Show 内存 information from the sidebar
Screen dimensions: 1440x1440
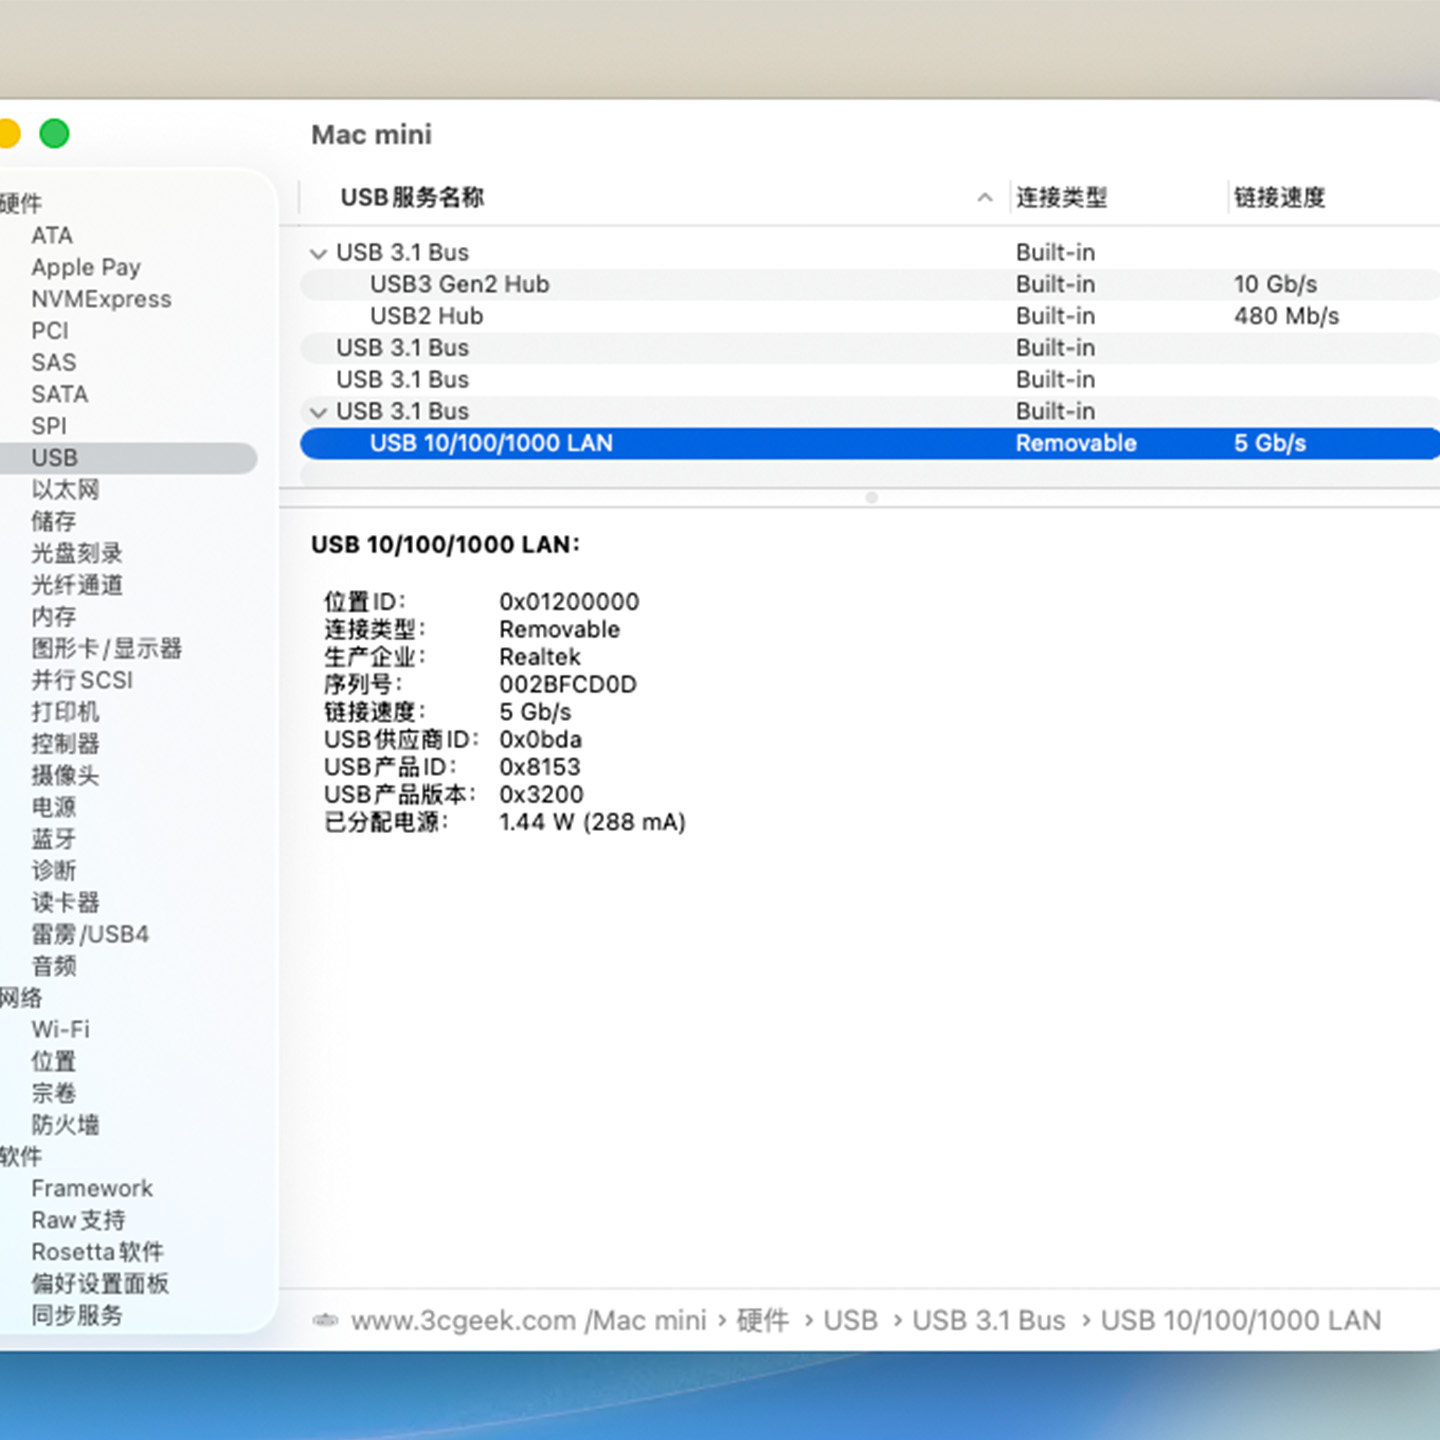53,616
